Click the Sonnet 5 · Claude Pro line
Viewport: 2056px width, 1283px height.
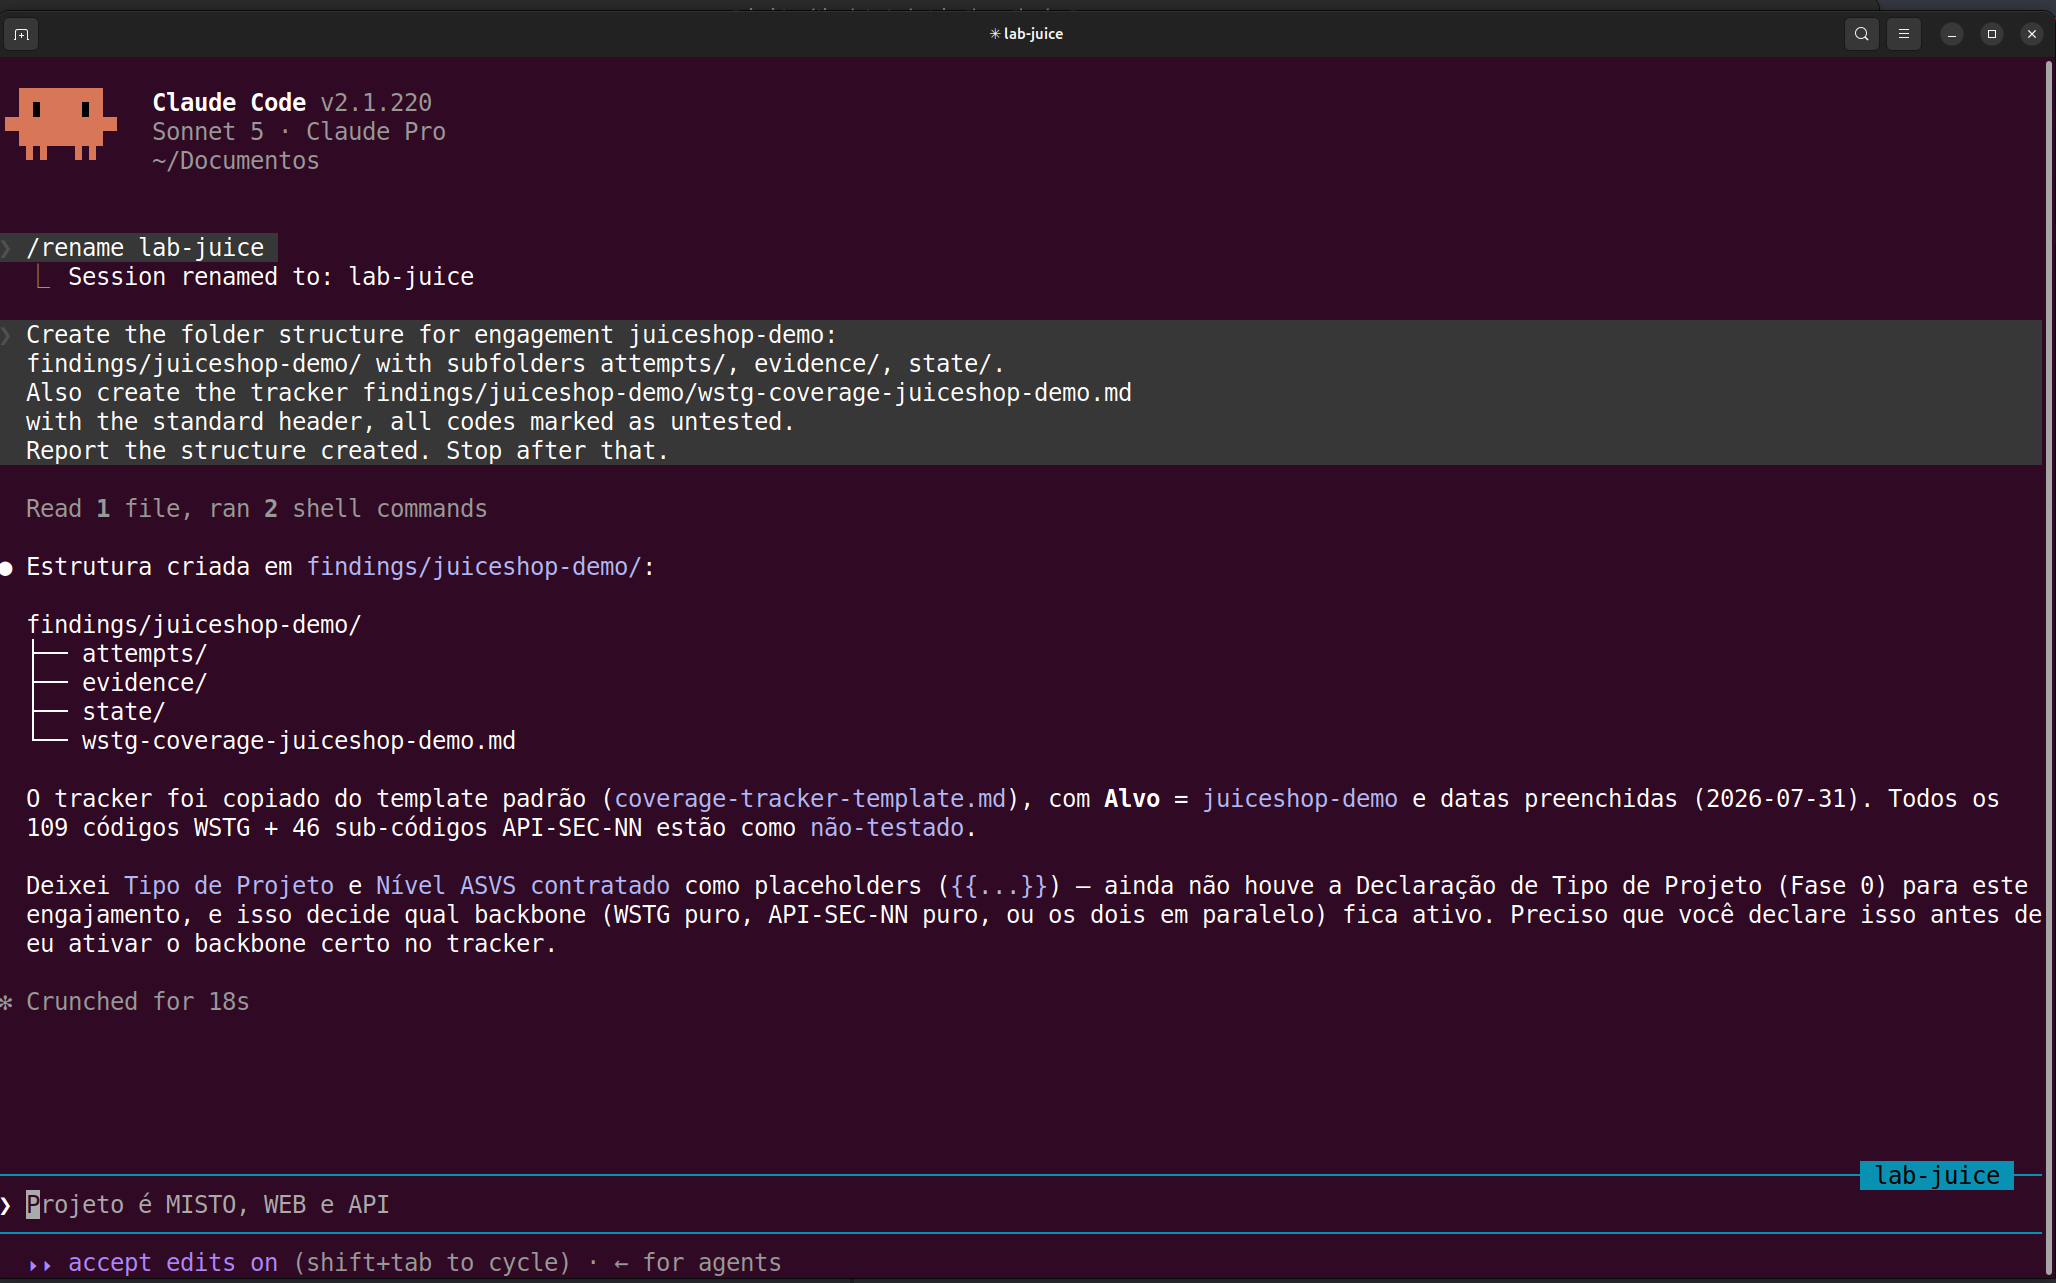[299, 132]
